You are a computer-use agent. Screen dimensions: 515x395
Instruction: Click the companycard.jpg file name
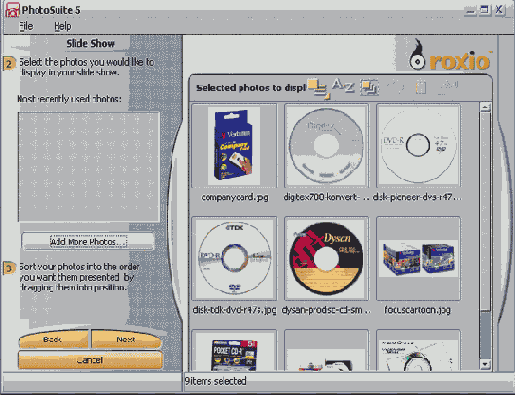[235, 197]
